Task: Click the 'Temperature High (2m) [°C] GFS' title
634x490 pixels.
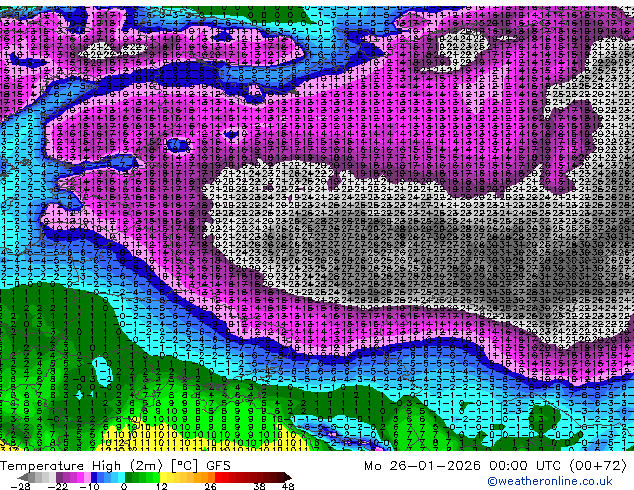Action: (x=115, y=466)
